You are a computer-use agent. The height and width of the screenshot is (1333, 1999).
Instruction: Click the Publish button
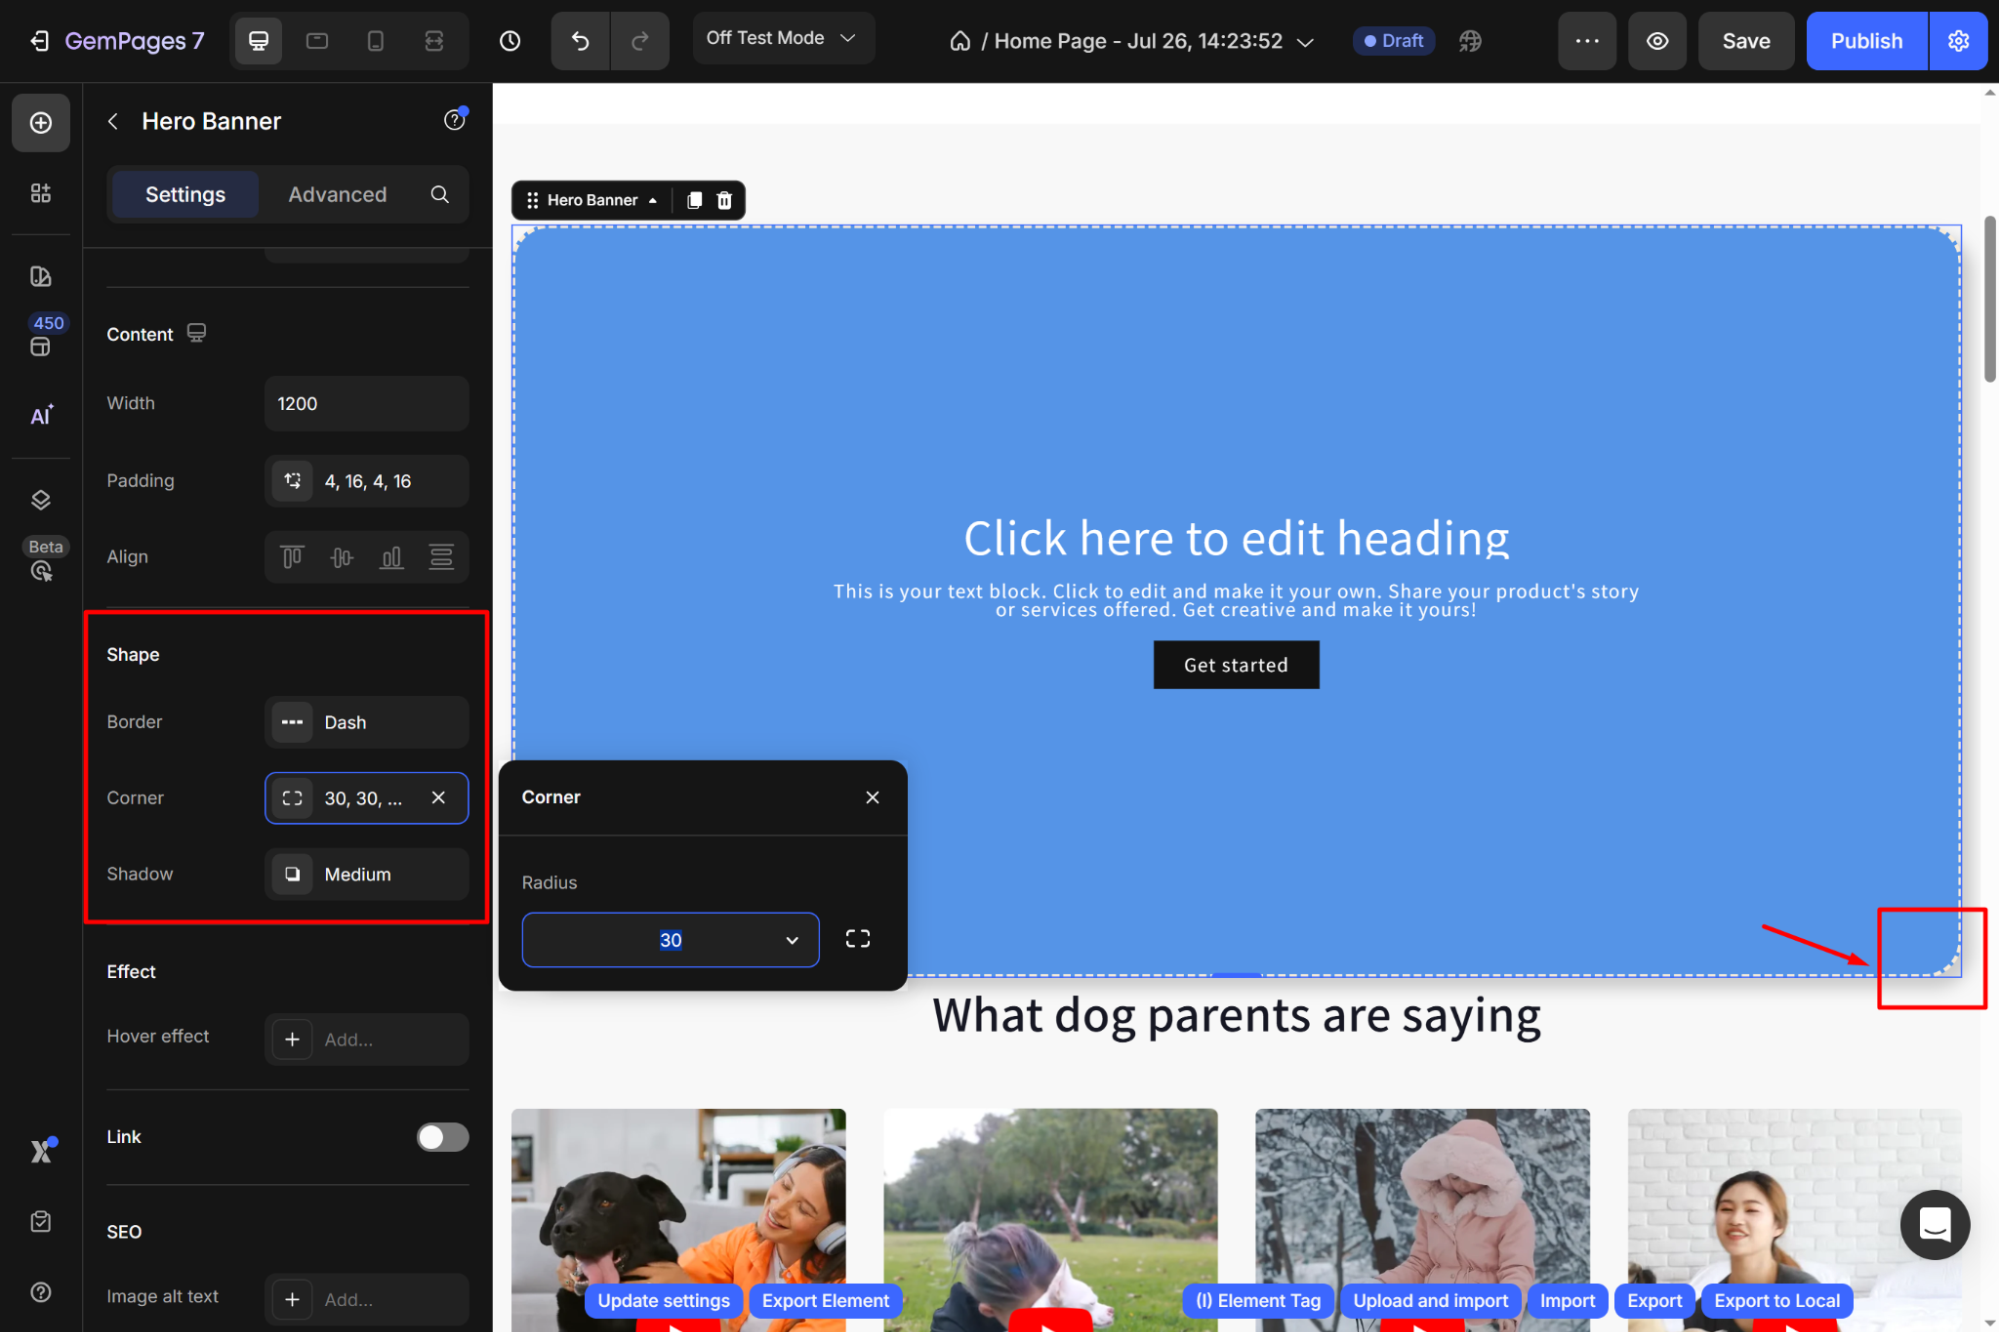[1866, 41]
